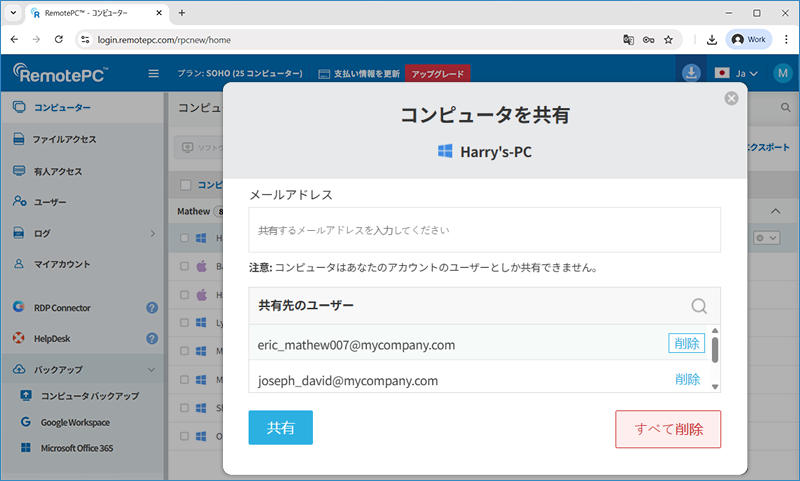Open browser downloads icon
The height and width of the screenshot is (481, 800).
coord(712,39)
